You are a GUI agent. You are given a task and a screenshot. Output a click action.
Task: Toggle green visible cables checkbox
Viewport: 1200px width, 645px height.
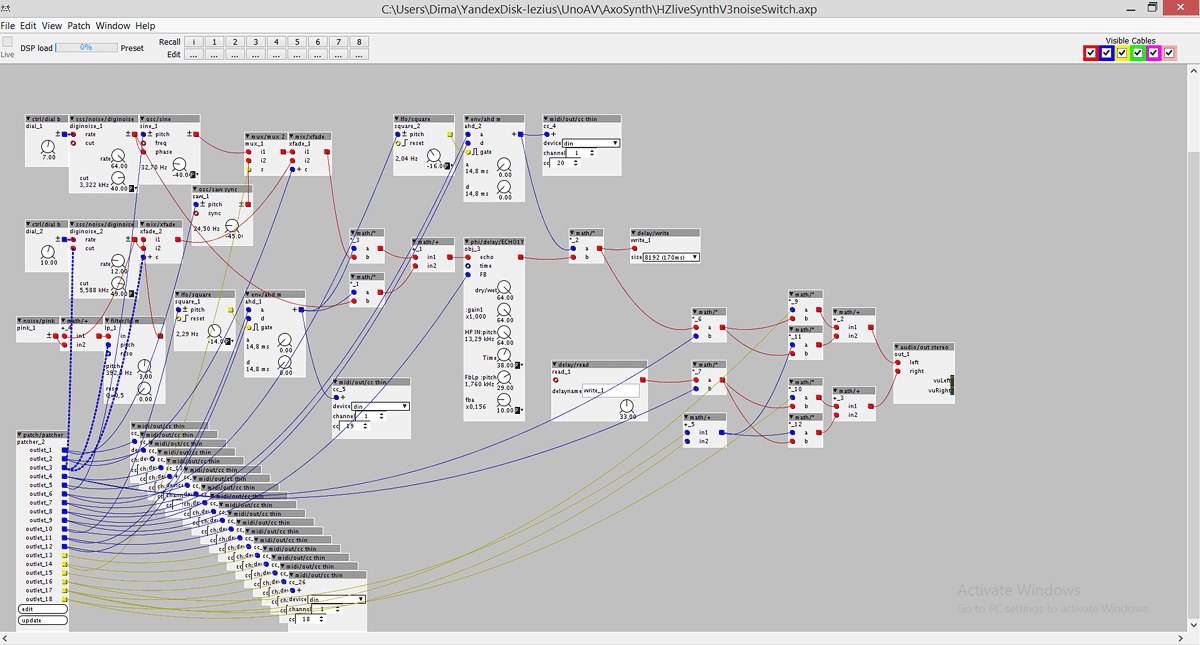[x=1138, y=52]
